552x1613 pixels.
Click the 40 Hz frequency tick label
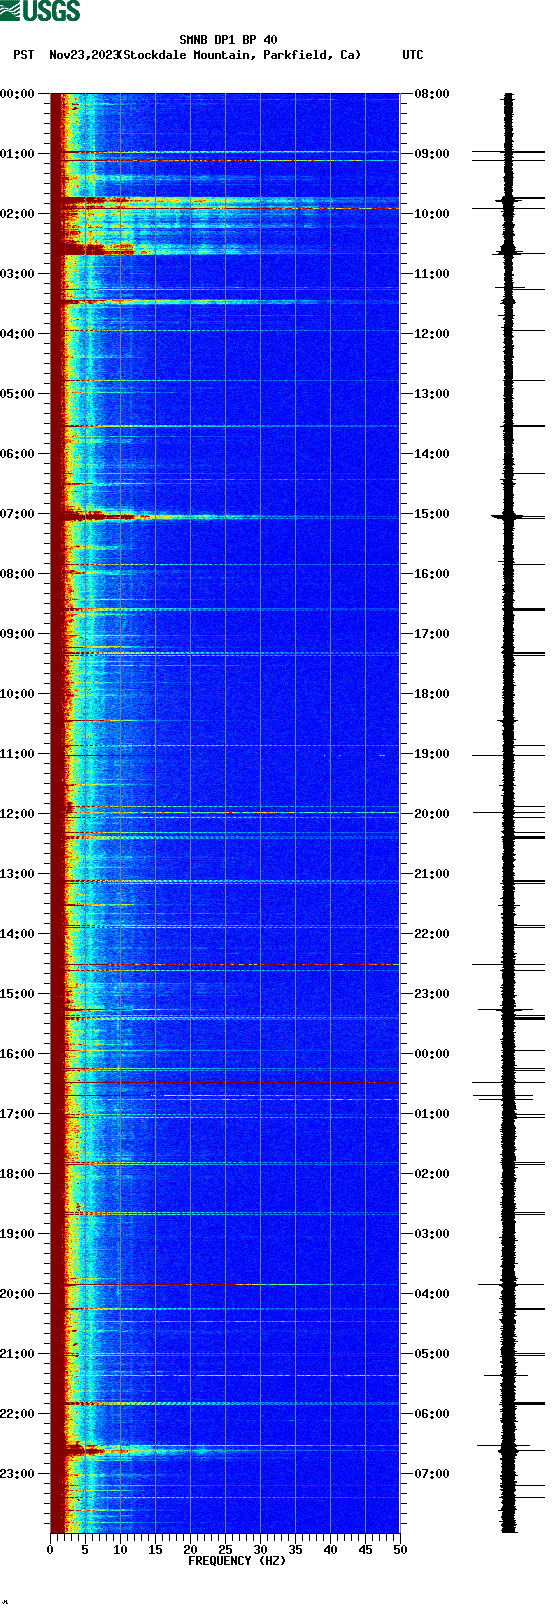[x=330, y=1550]
